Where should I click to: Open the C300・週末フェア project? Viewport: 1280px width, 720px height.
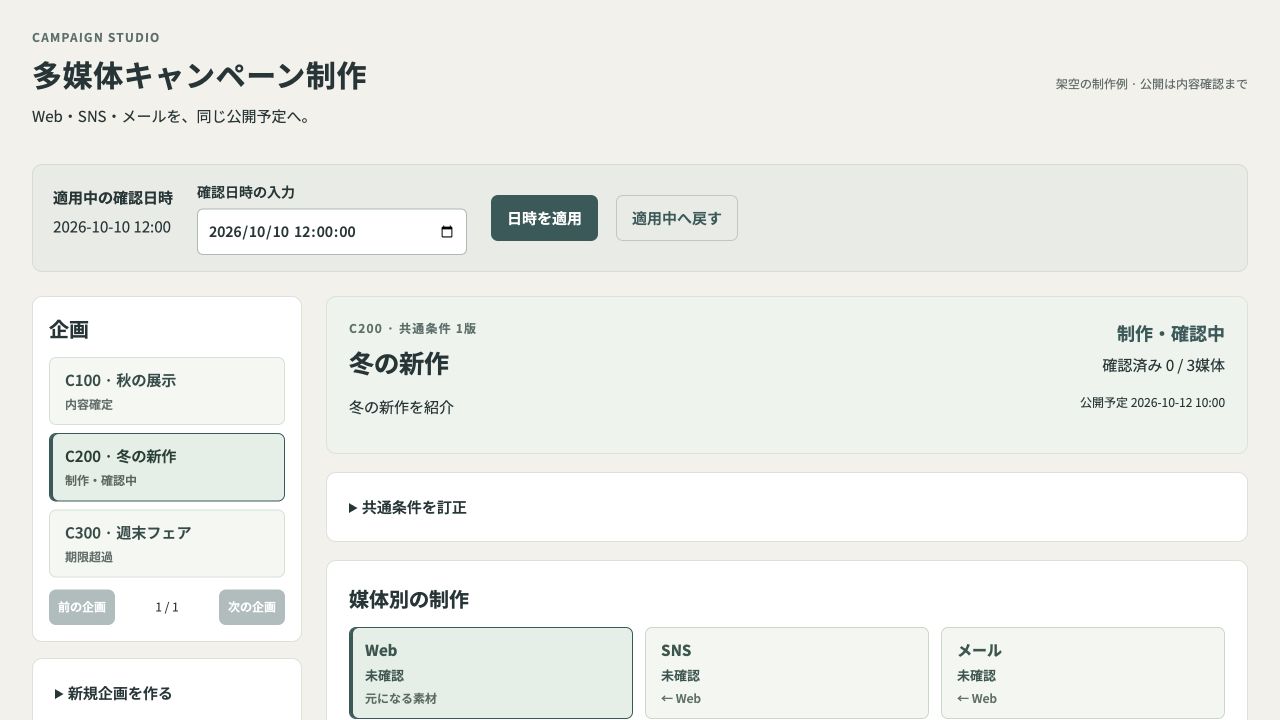(x=167, y=543)
